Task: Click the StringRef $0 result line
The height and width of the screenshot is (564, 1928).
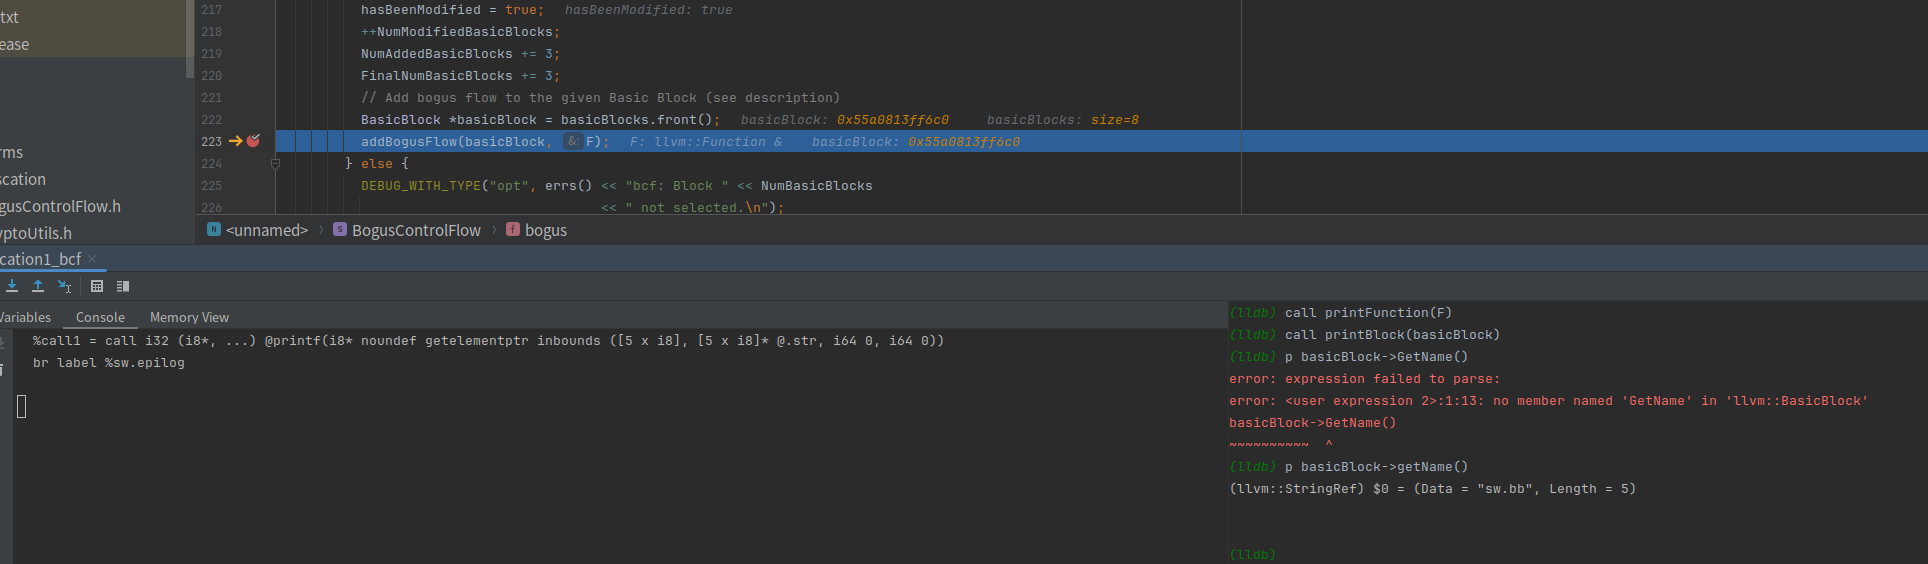Action: coord(1432,489)
